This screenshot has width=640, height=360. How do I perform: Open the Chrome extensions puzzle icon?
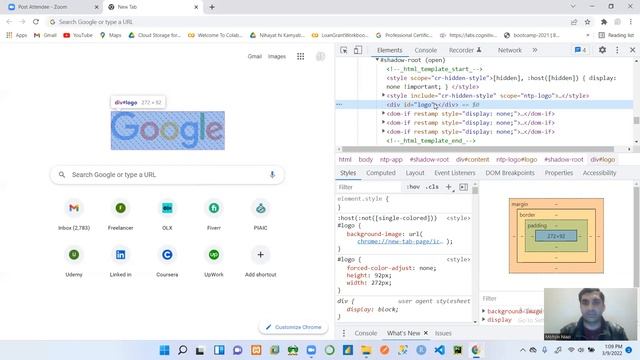click(604, 22)
